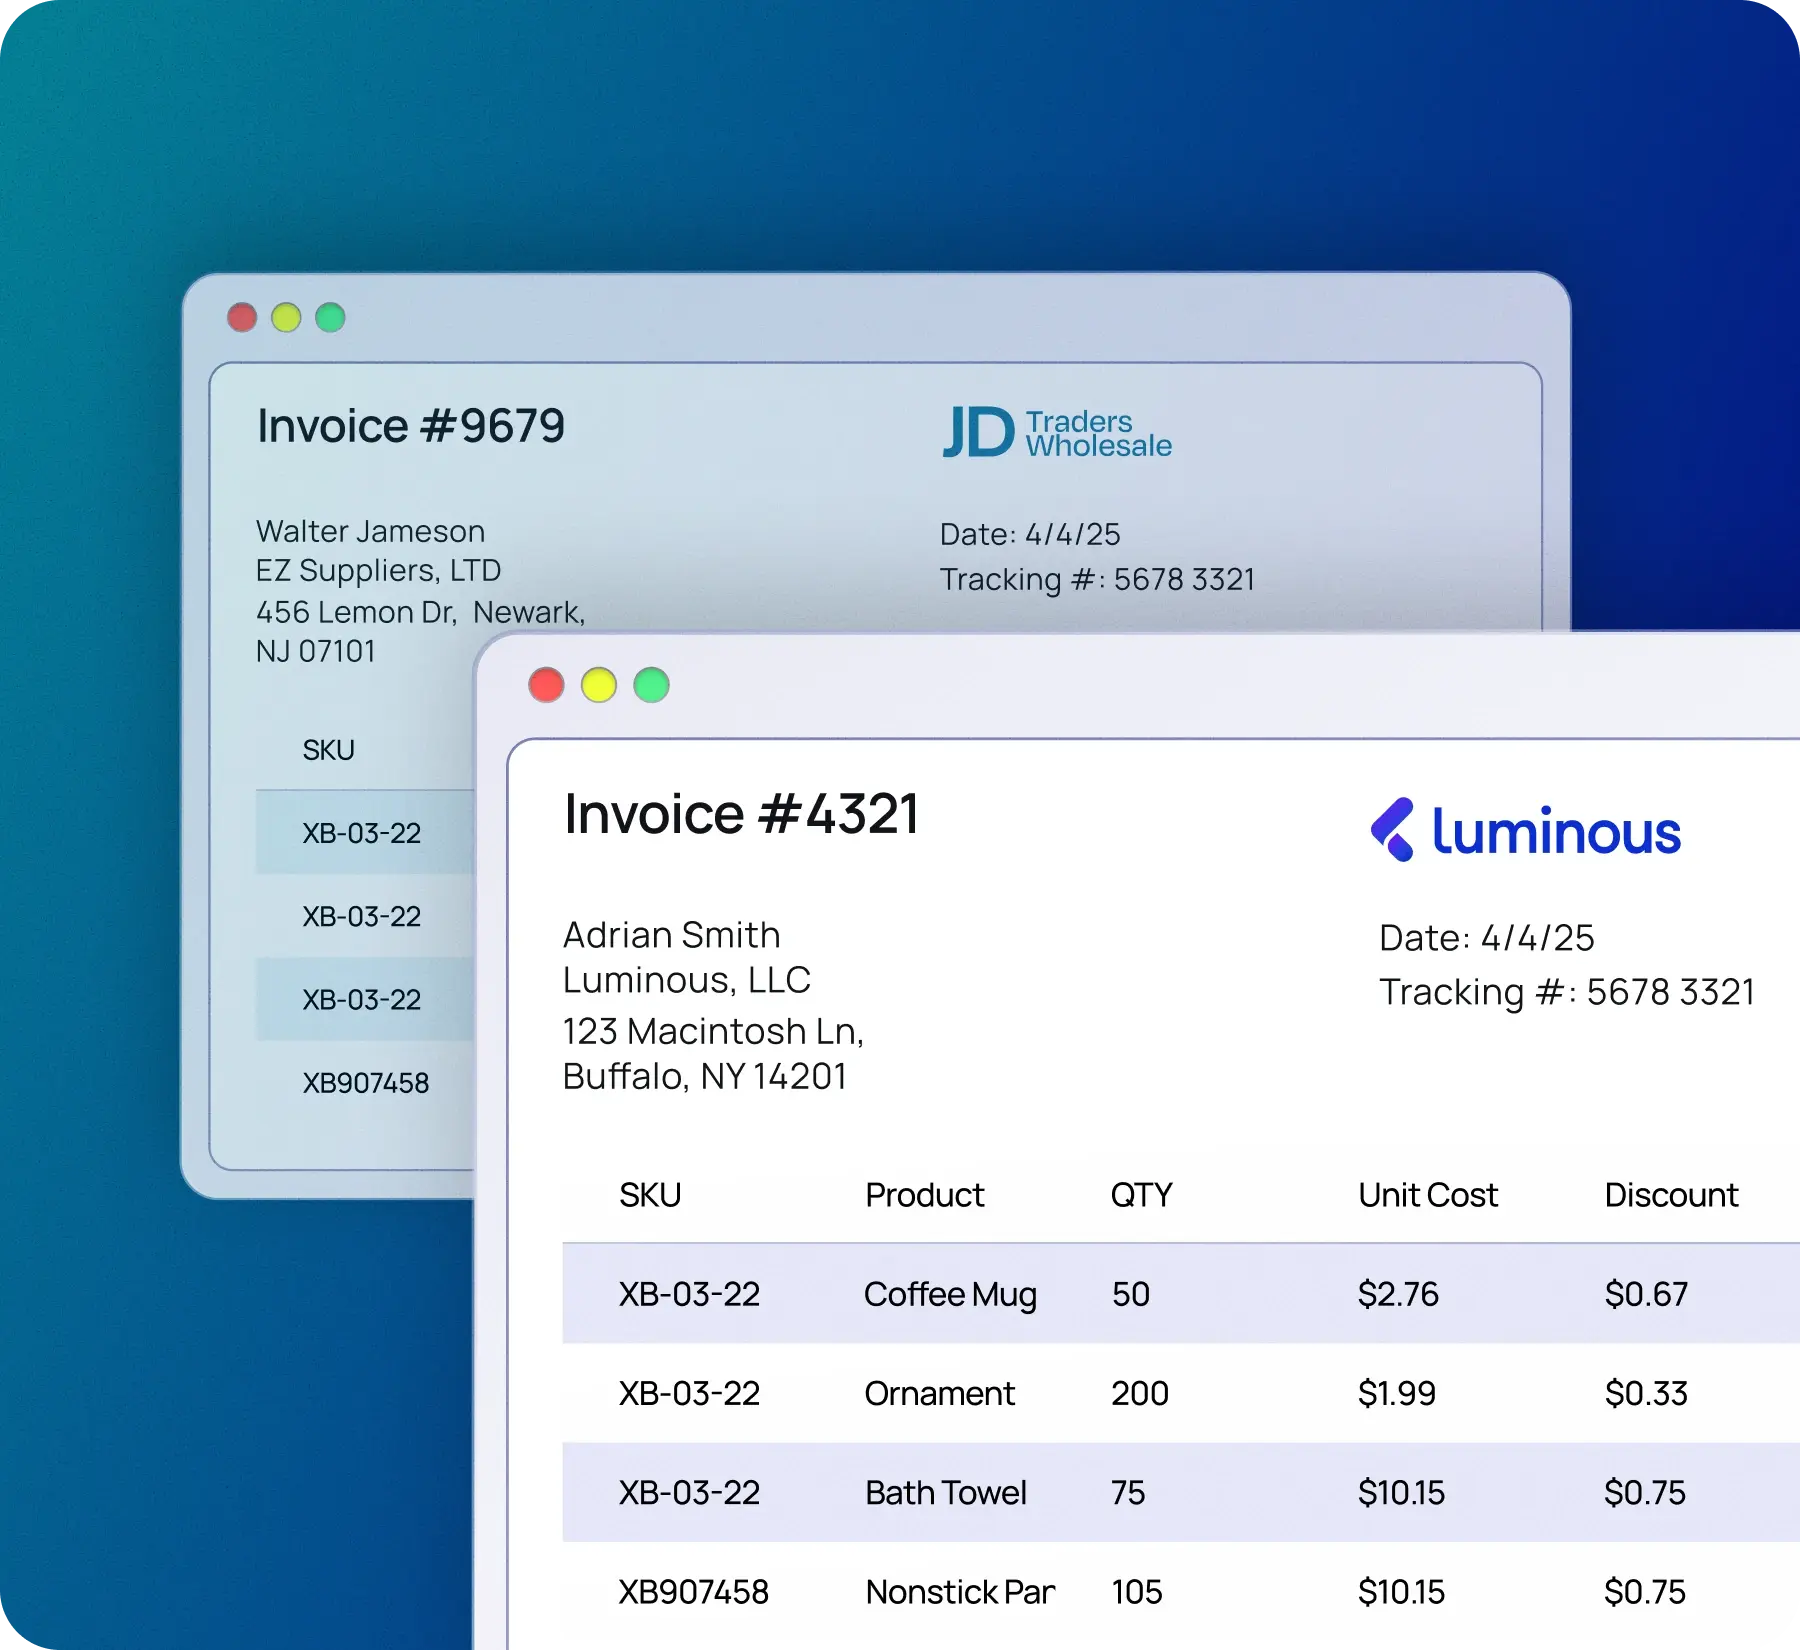The image size is (1800, 1650).
Task: Select the Coffee Mug product cell
Action: (951, 1294)
